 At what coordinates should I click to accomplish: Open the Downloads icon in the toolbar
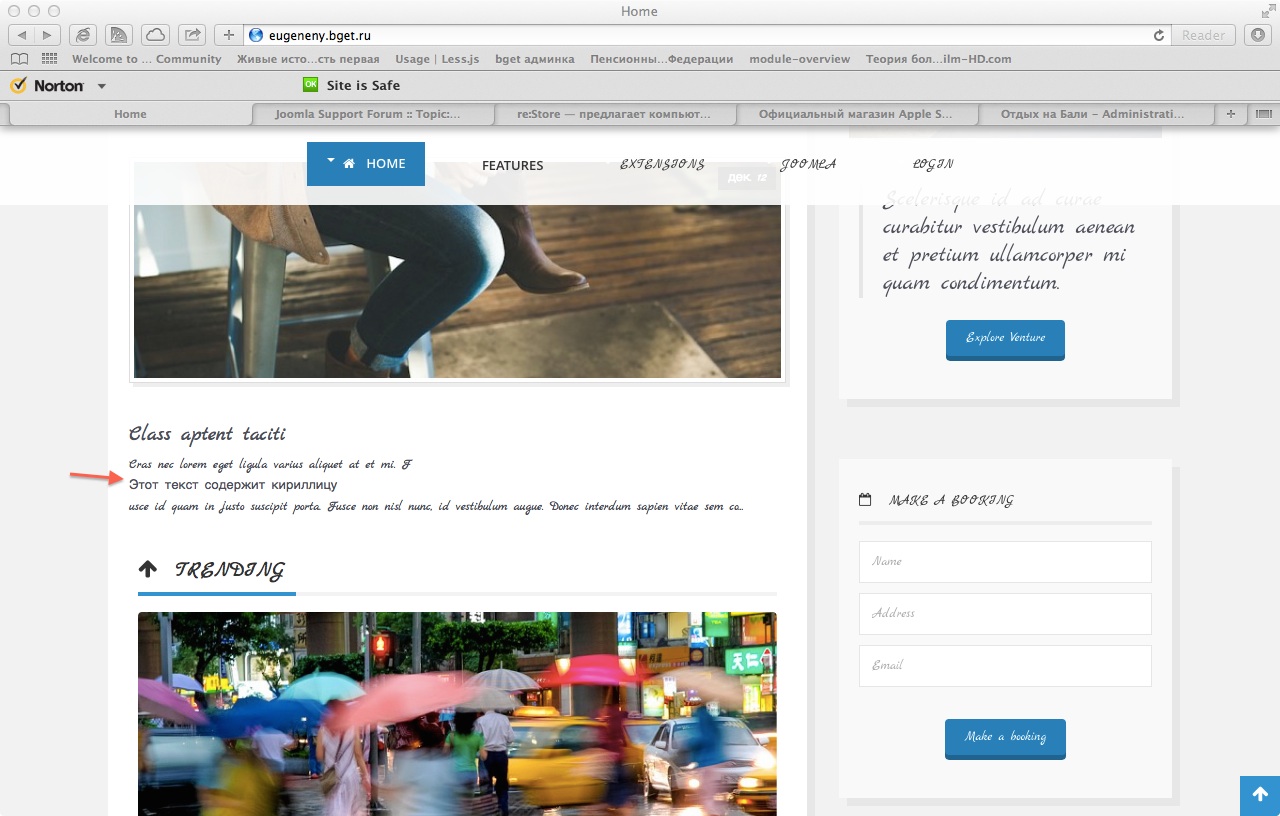[1258, 35]
